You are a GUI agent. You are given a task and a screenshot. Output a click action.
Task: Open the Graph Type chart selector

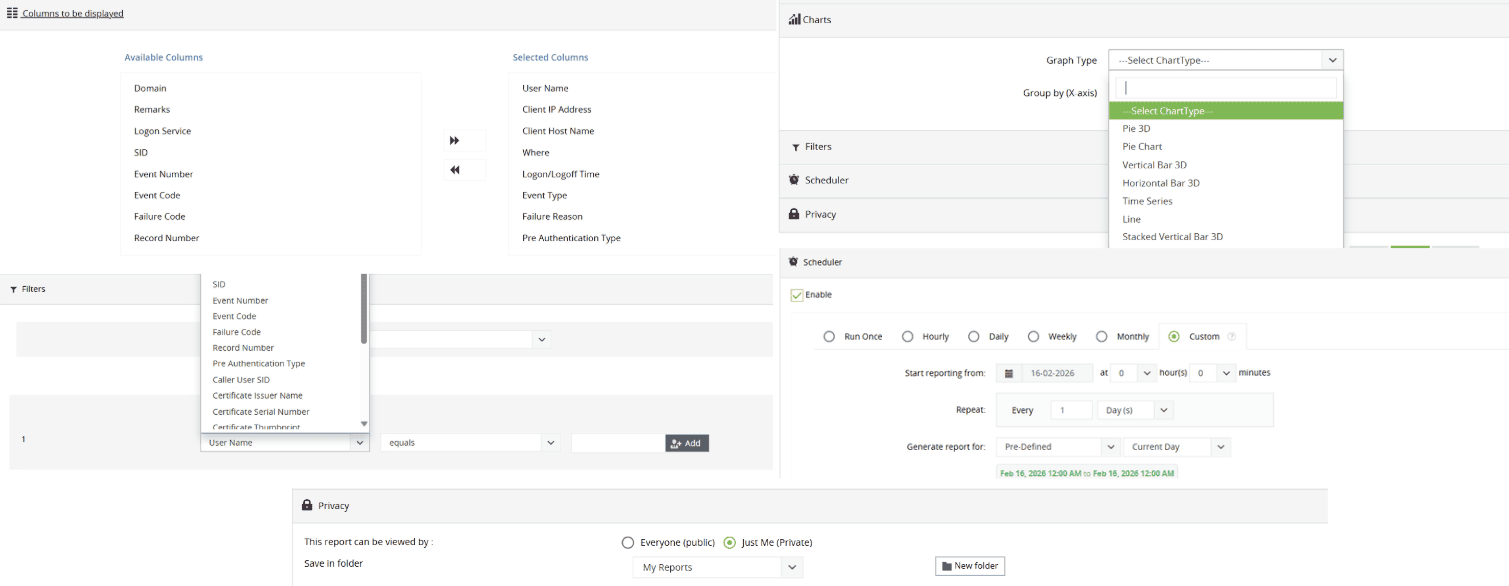click(x=1225, y=59)
